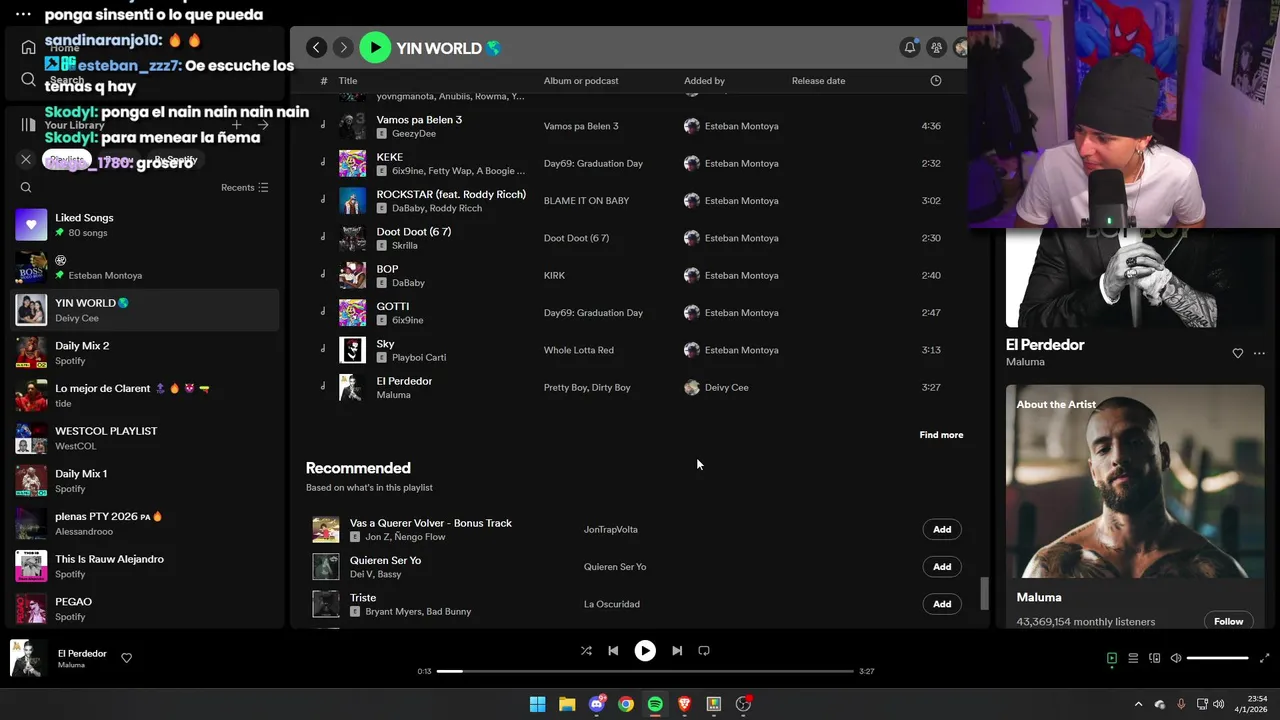Go forward with the right arrow button
The height and width of the screenshot is (720, 1280).
point(343,47)
